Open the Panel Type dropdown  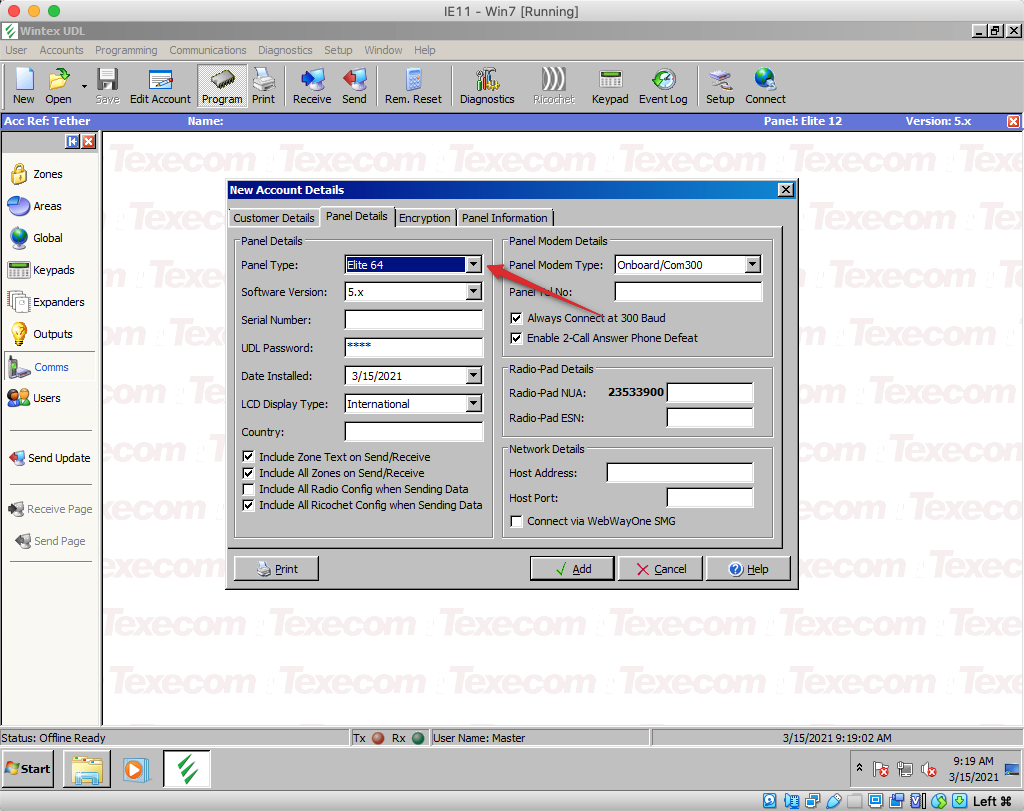pyautogui.click(x=474, y=264)
